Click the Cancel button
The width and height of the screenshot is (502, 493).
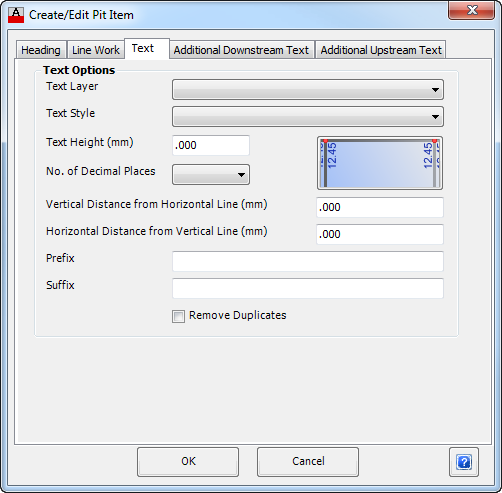[308, 462]
